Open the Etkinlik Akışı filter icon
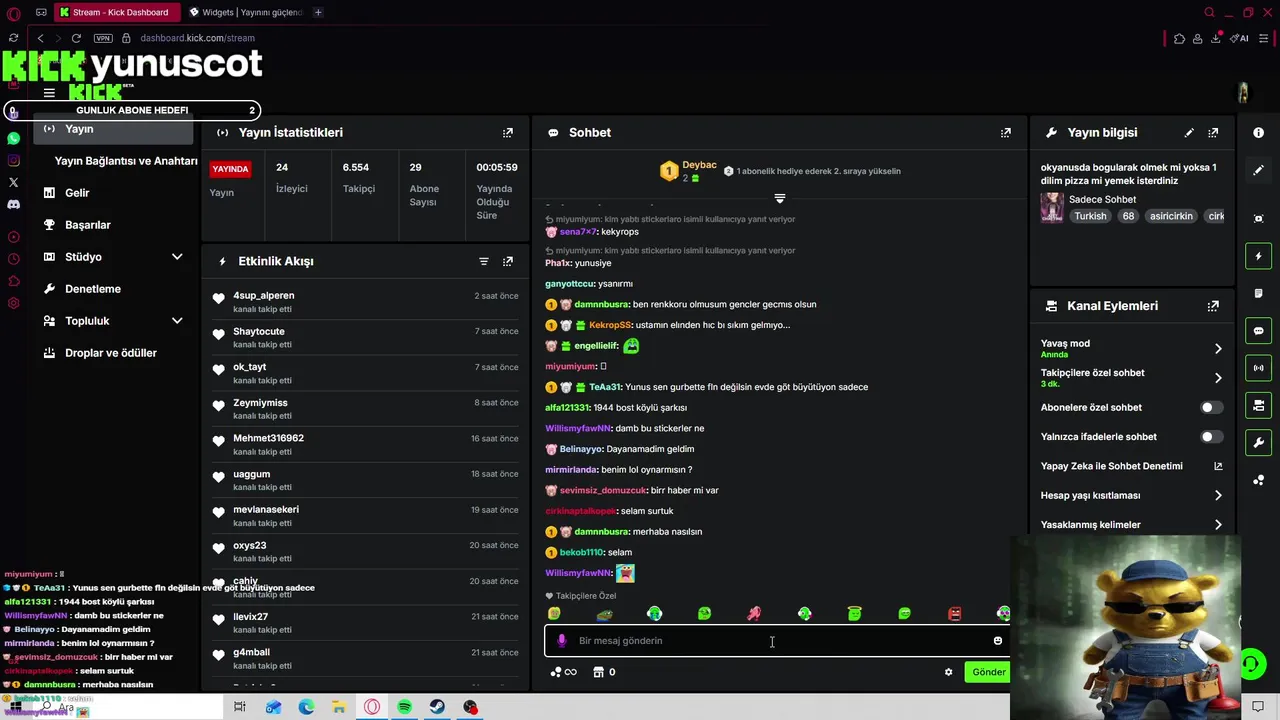Screen dimensions: 1280x720 pyautogui.click(x=484, y=261)
